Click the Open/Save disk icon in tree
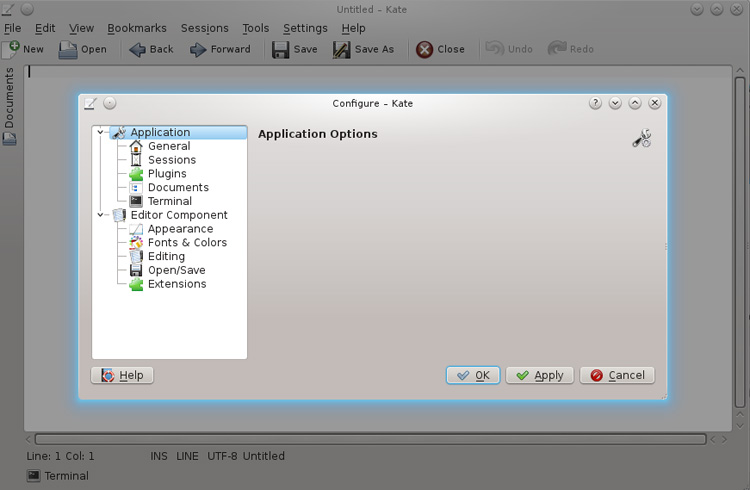Image resolution: width=750 pixels, height=490 pixels. 136,270
